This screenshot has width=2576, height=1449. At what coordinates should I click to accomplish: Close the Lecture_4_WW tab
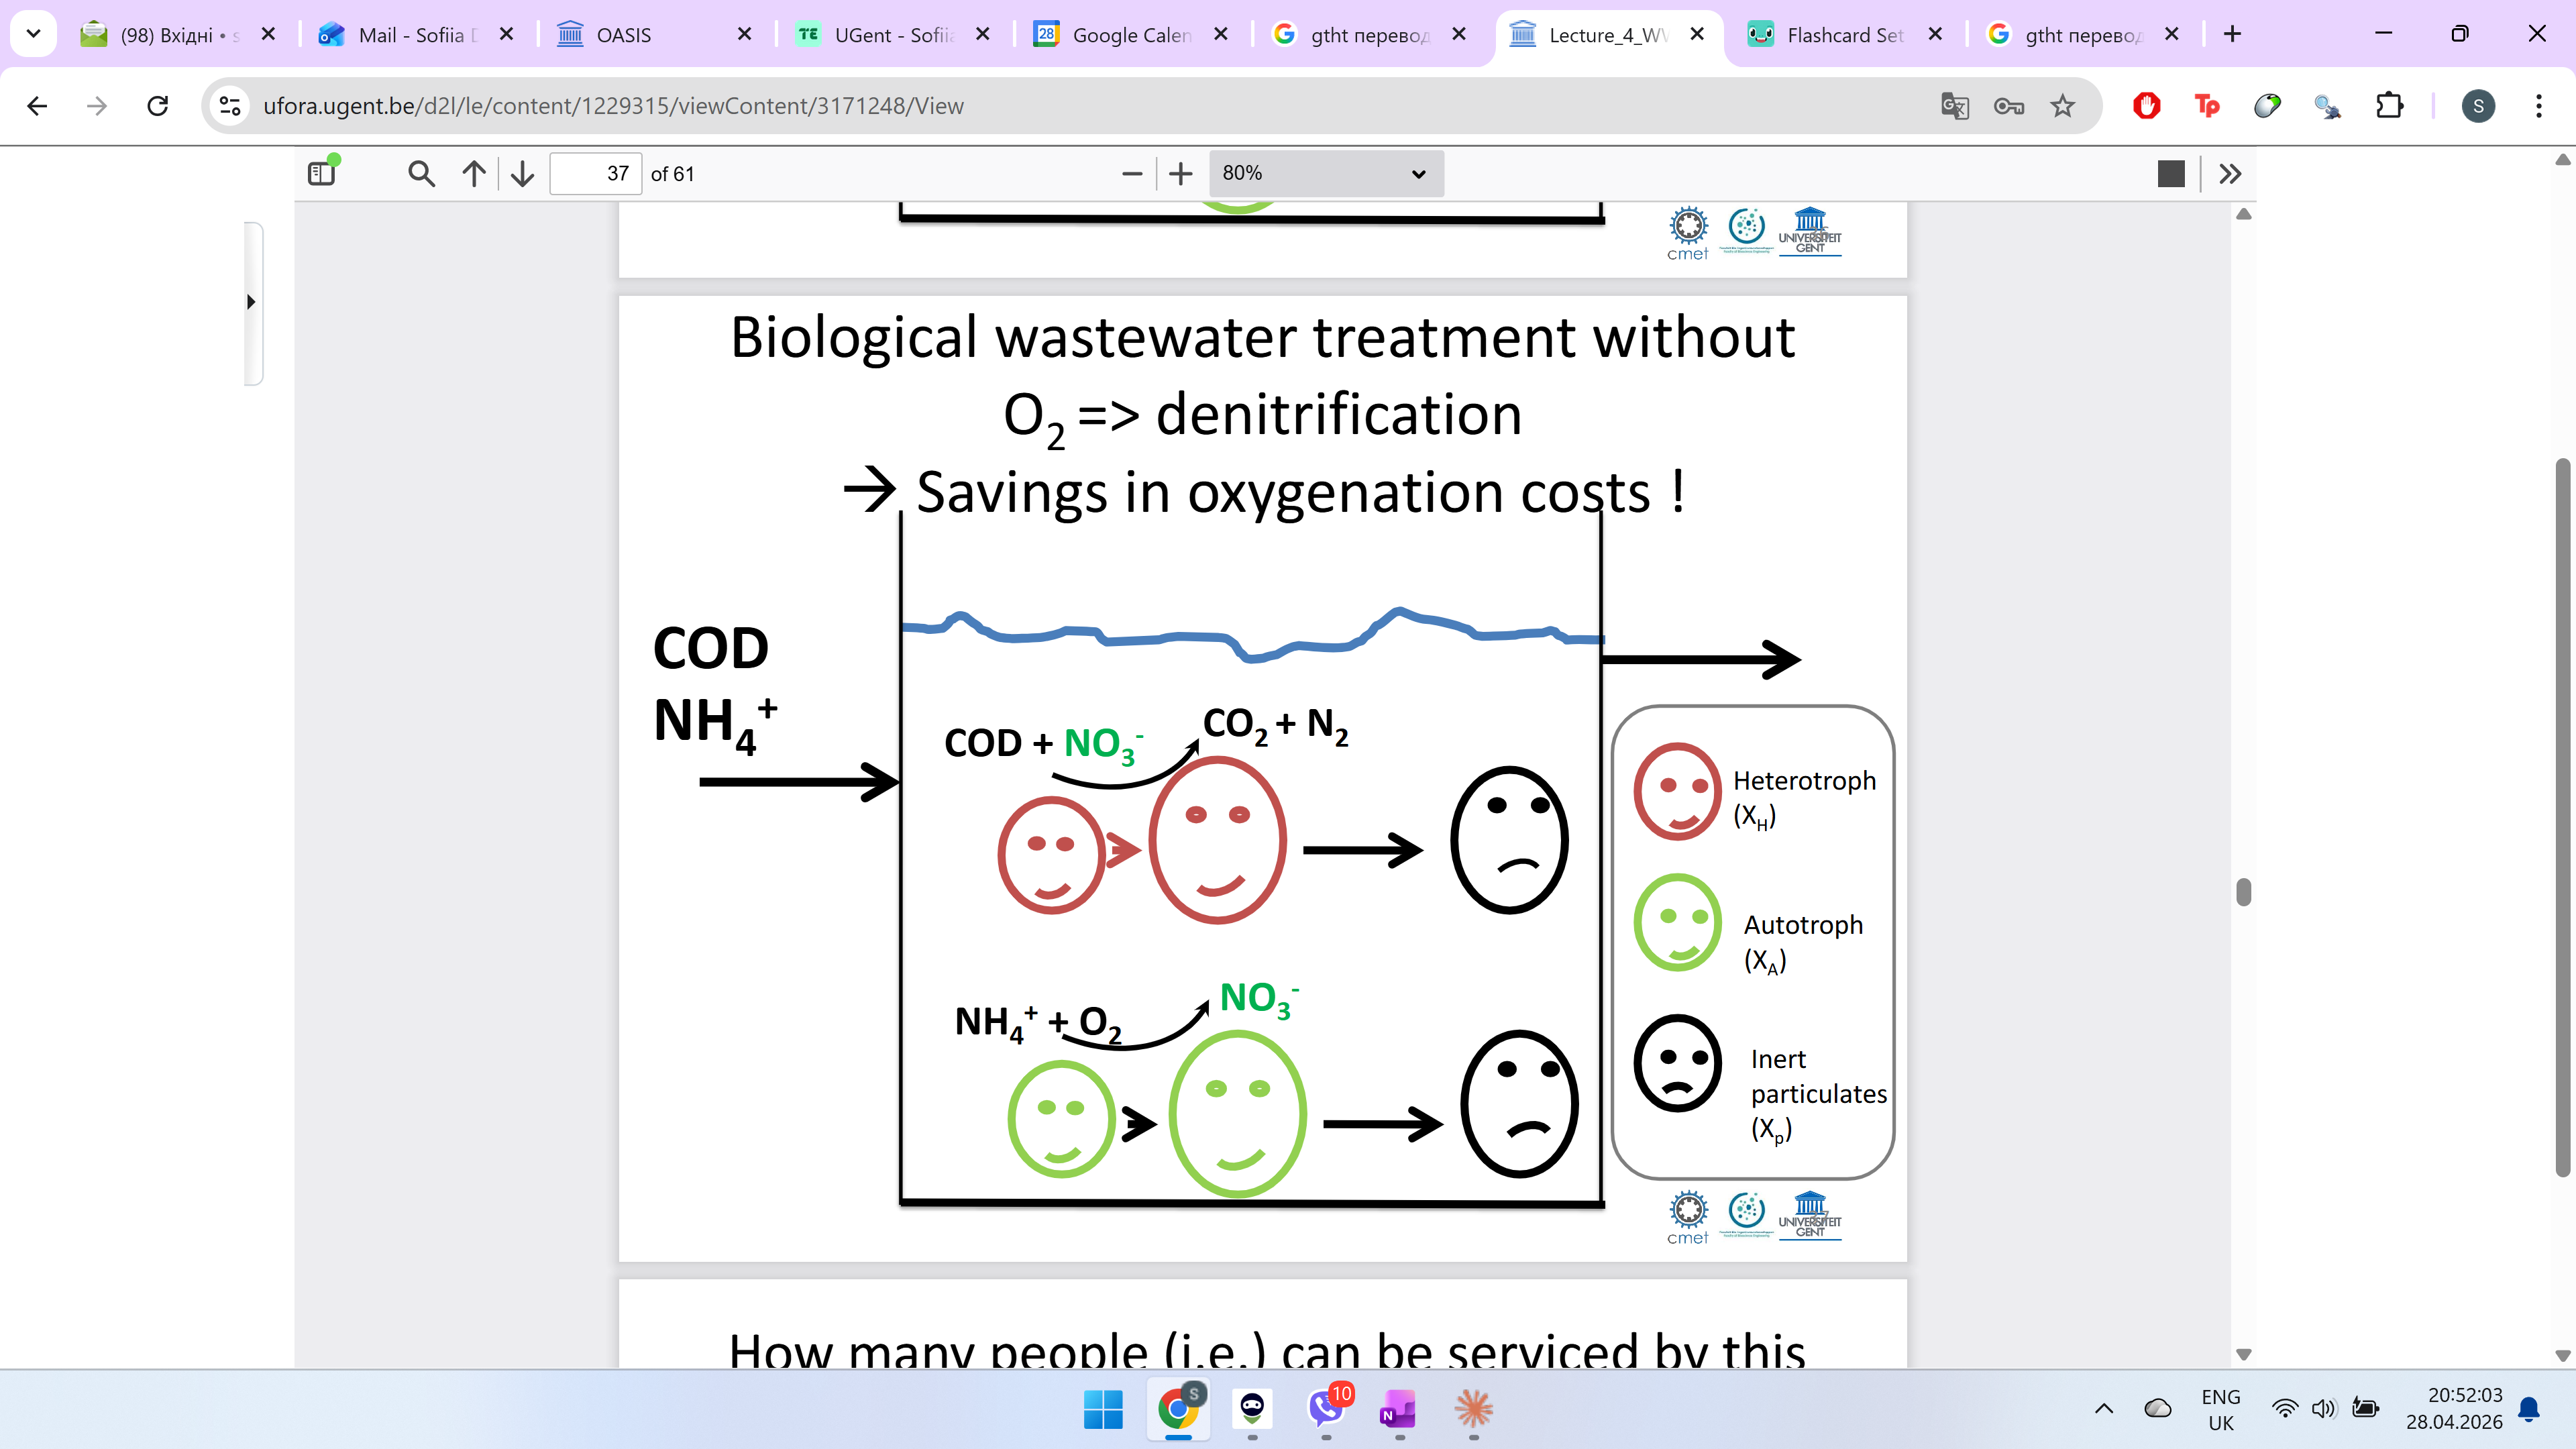pyautogui.click(x=1696, y=34)
